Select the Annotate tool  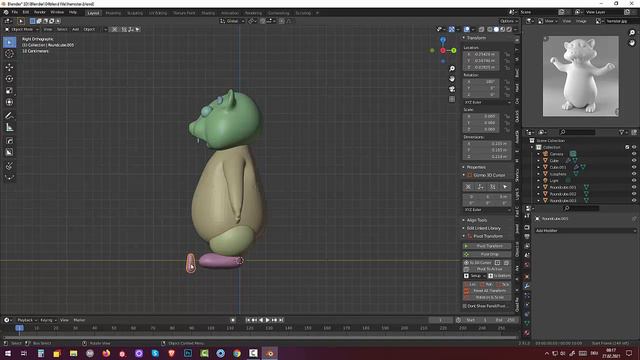pyautogui.click(x=9, y=116)
